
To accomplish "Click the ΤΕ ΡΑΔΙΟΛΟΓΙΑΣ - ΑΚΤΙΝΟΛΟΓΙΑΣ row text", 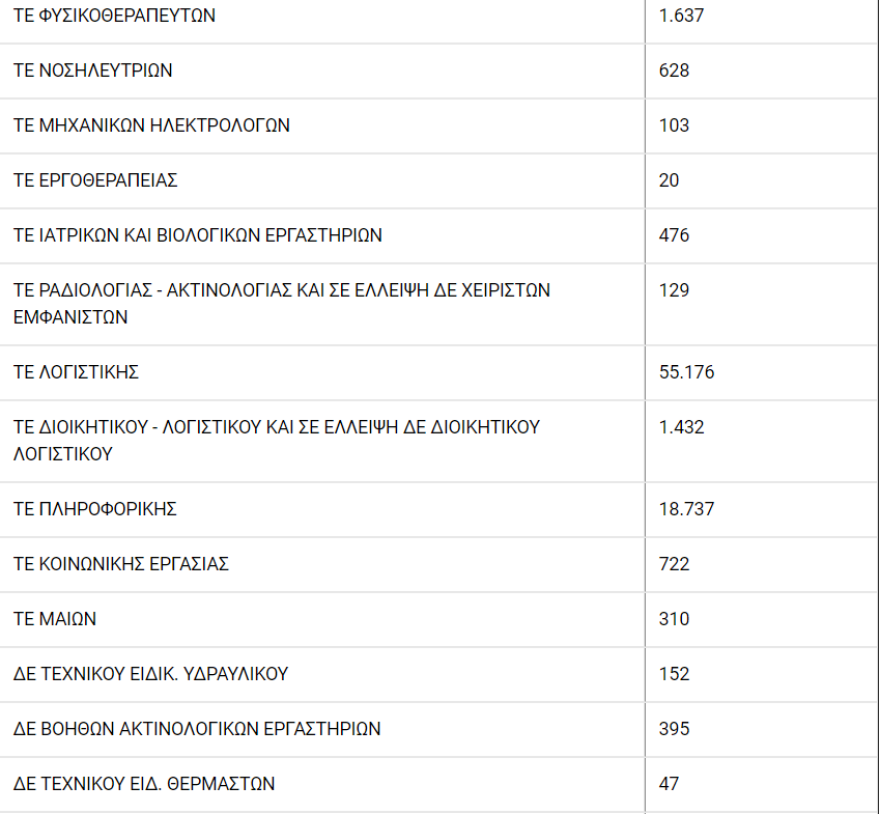I will tap(281, 291).
